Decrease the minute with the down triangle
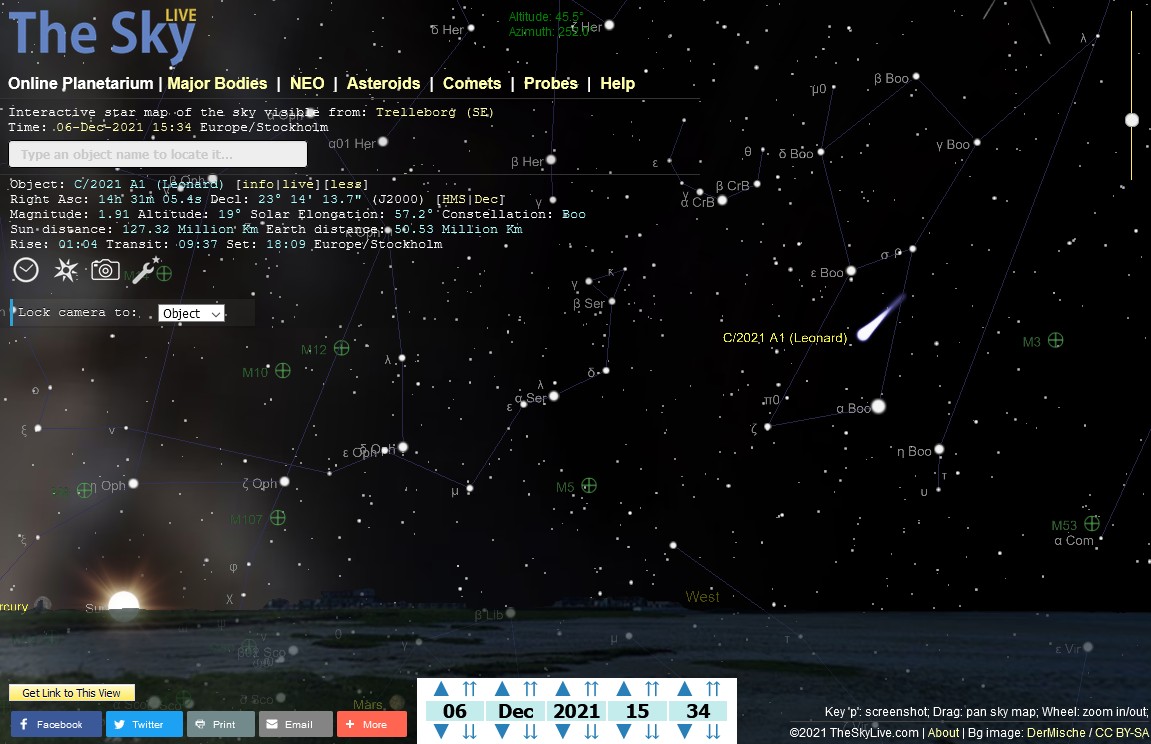The height and width of the screenshot is (744, 1151). 685,732
